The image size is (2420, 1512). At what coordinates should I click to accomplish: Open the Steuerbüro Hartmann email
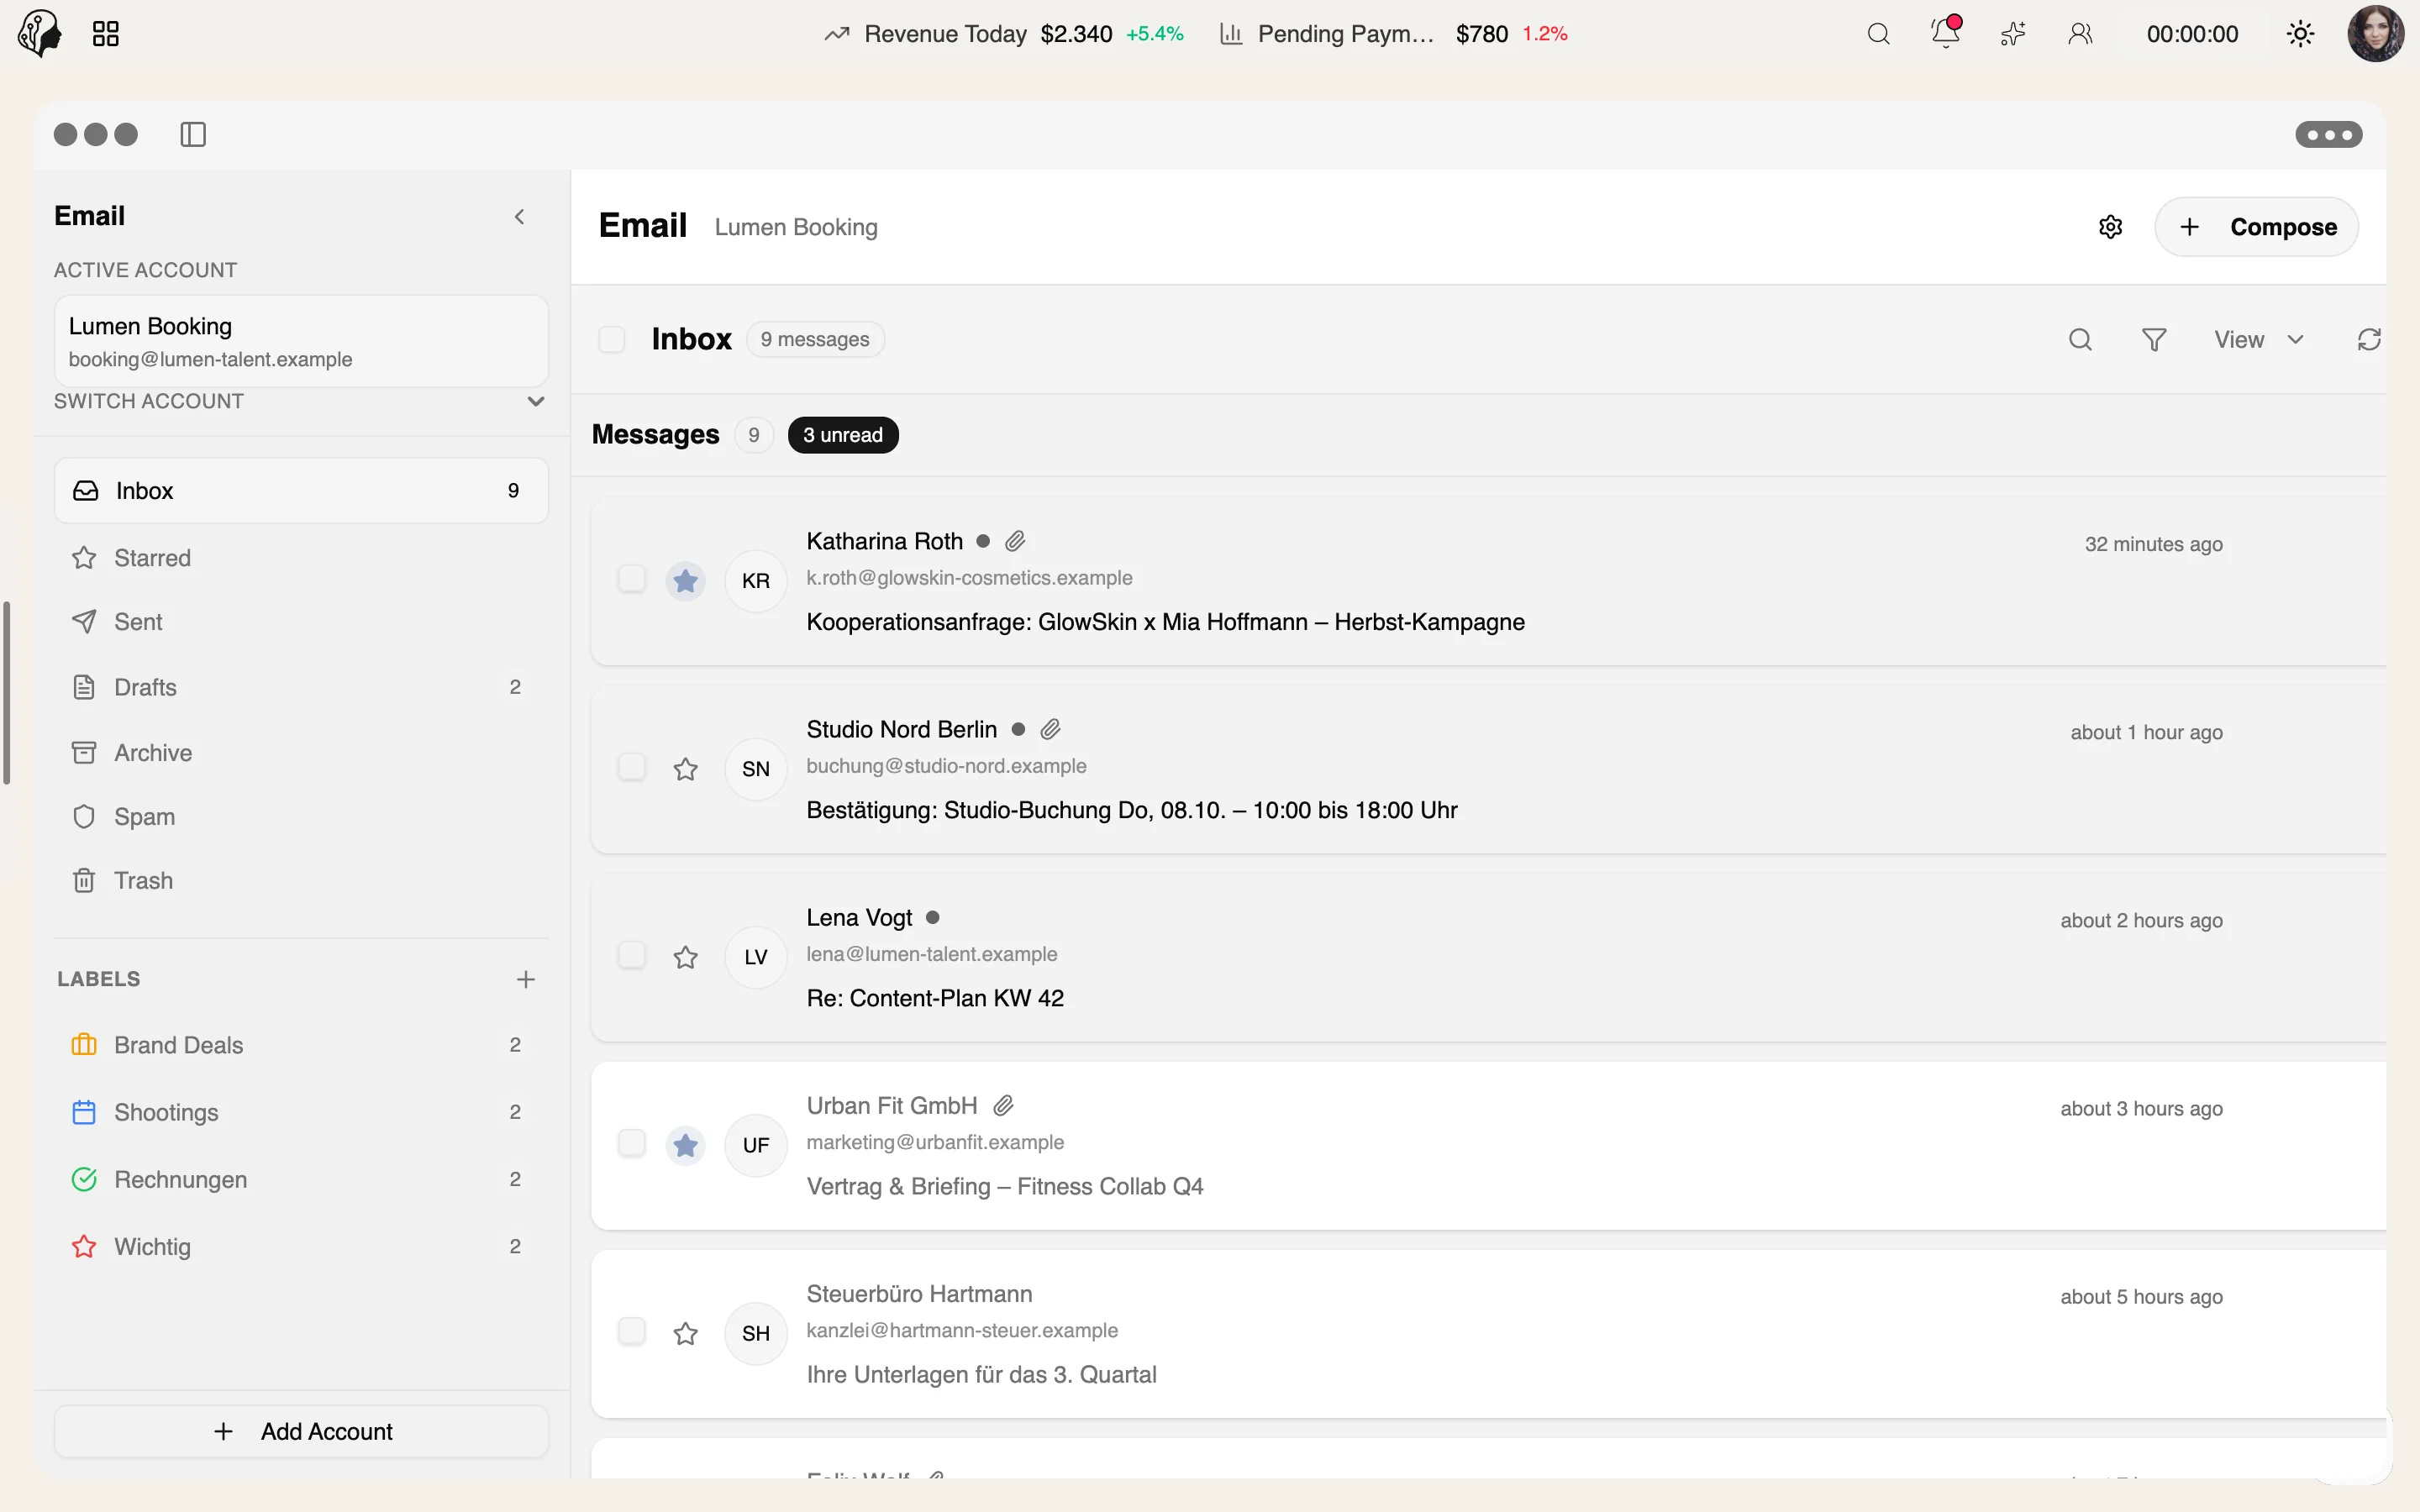(1488, 1334)
